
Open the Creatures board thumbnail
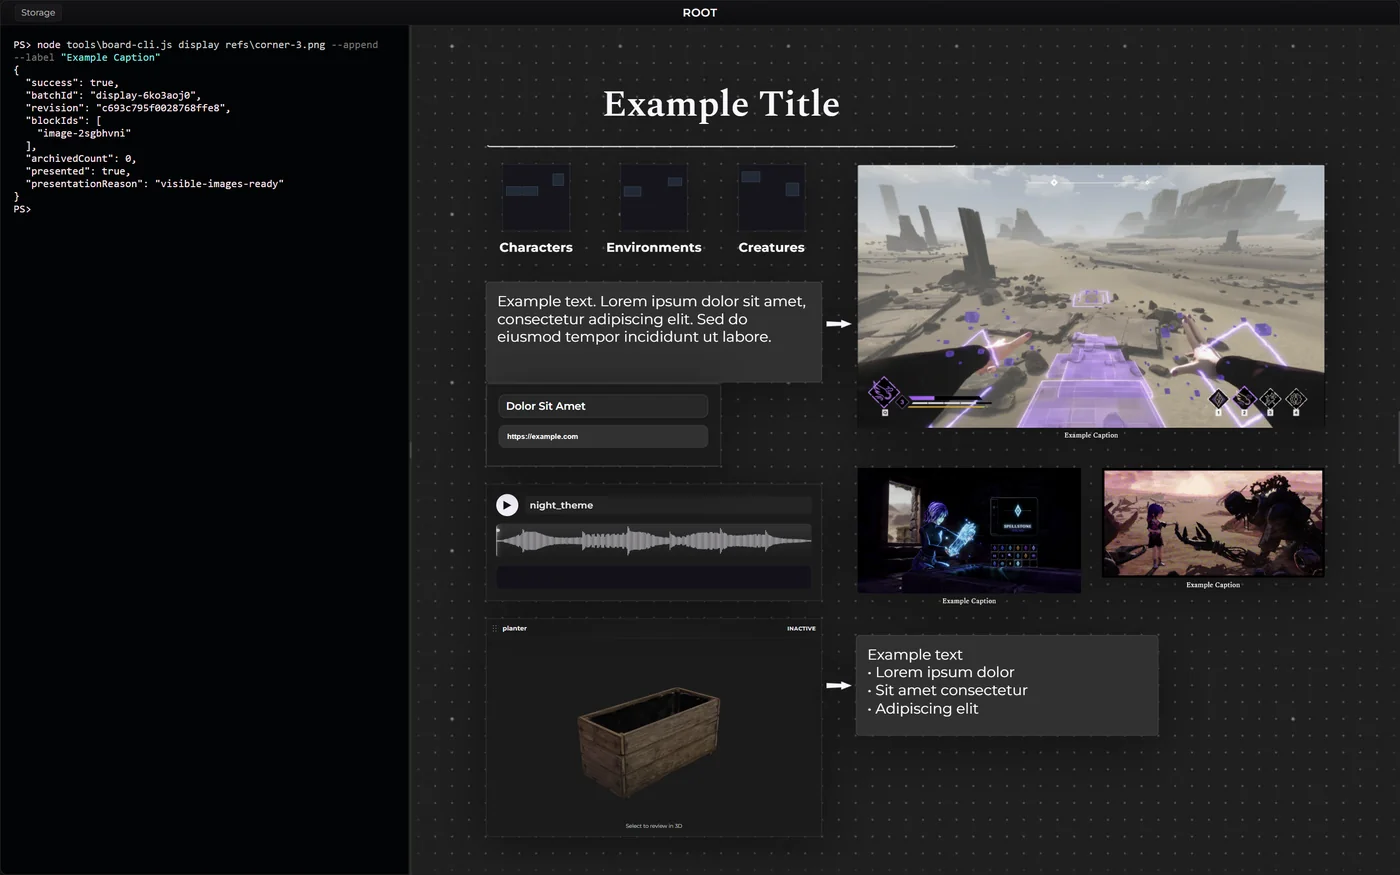coord(771,197)
